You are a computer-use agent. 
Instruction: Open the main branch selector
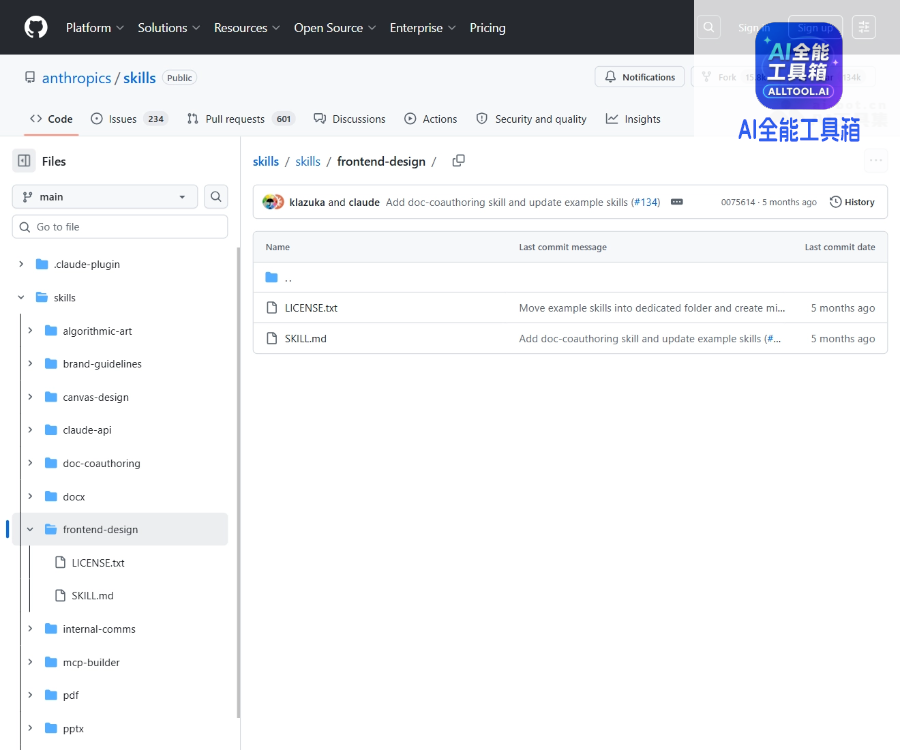pos(104,197)
